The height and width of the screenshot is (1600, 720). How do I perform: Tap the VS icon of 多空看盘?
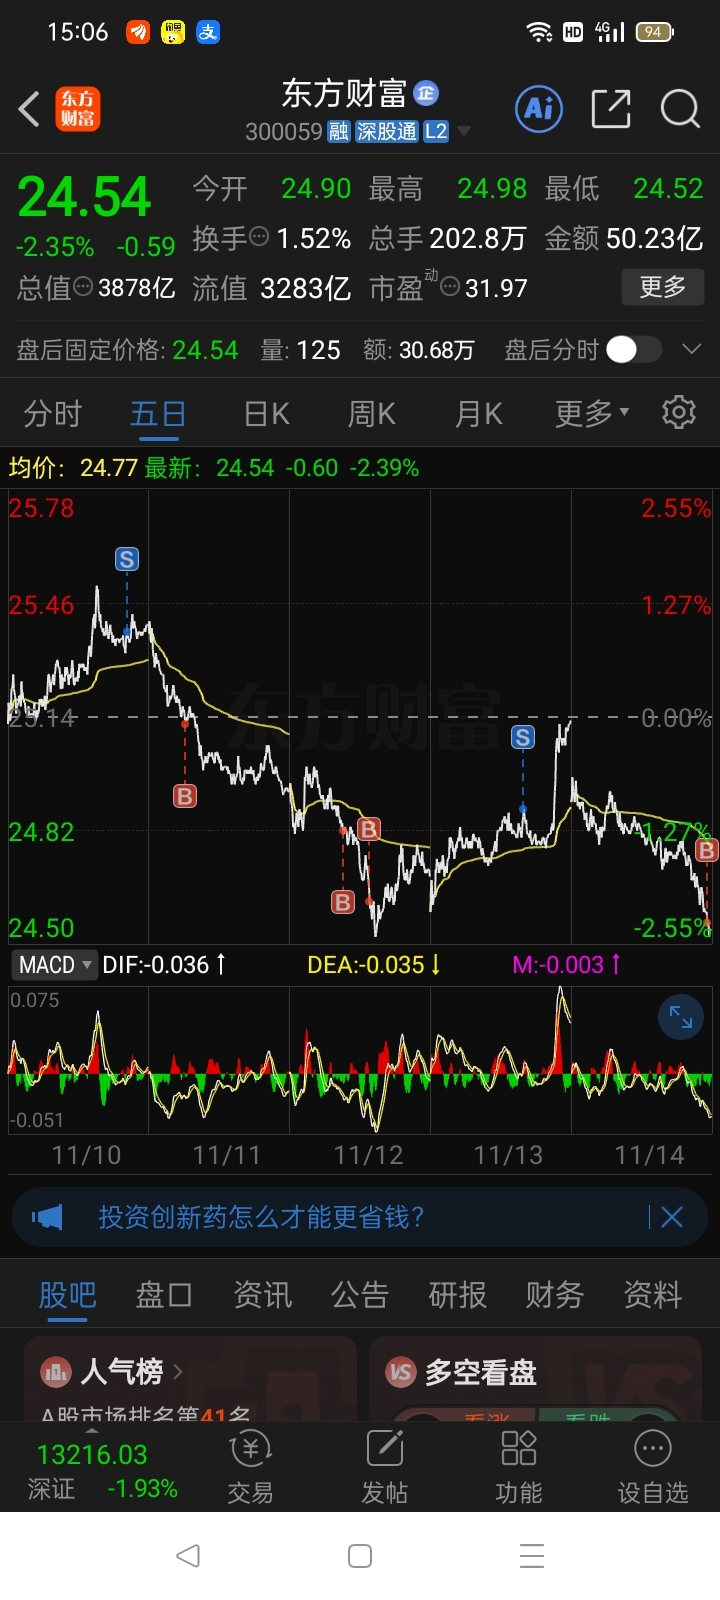(401, 1372)
